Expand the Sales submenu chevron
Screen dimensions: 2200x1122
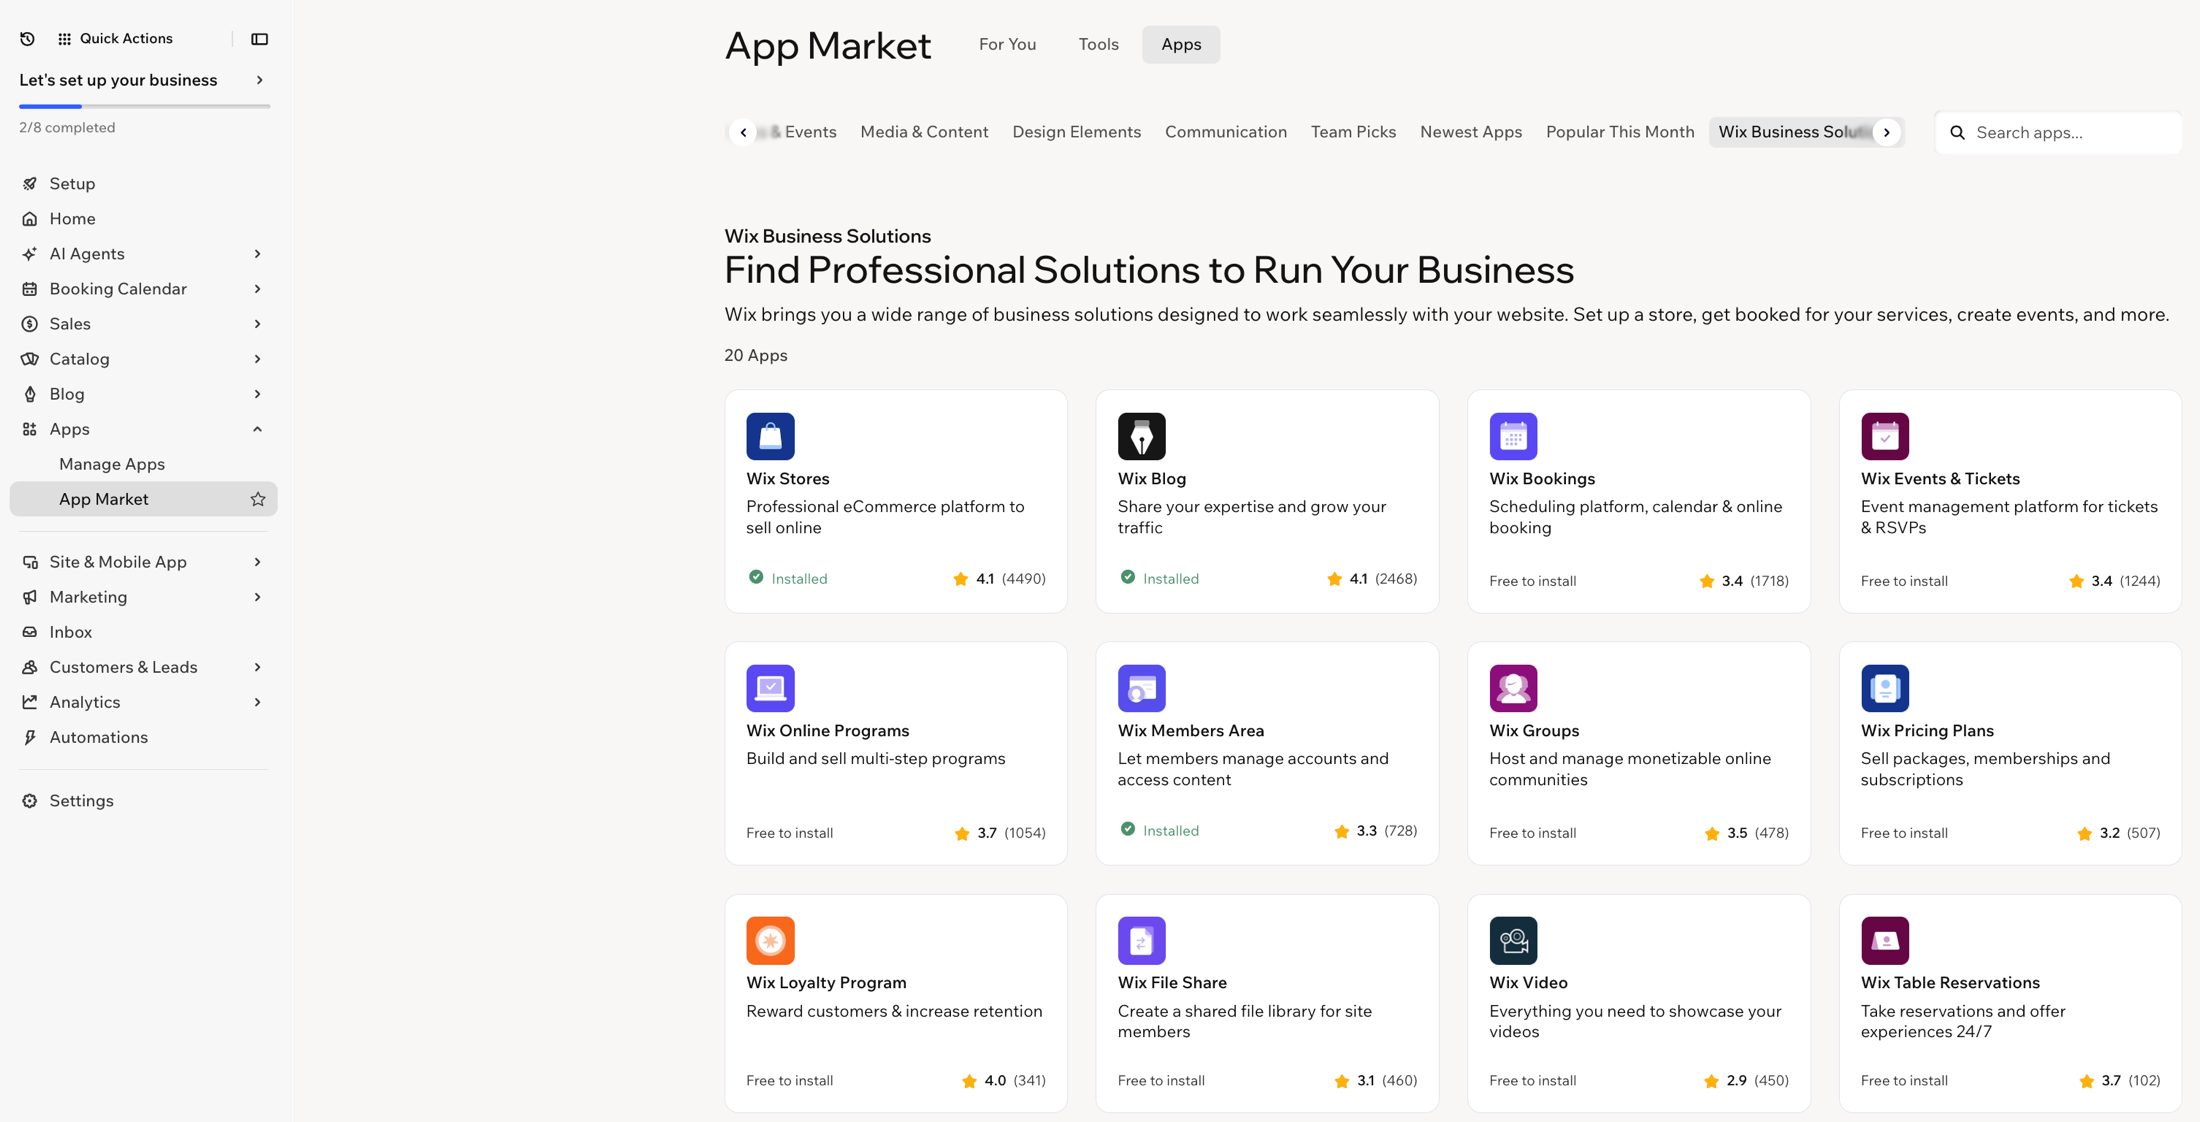click(257, 324)
